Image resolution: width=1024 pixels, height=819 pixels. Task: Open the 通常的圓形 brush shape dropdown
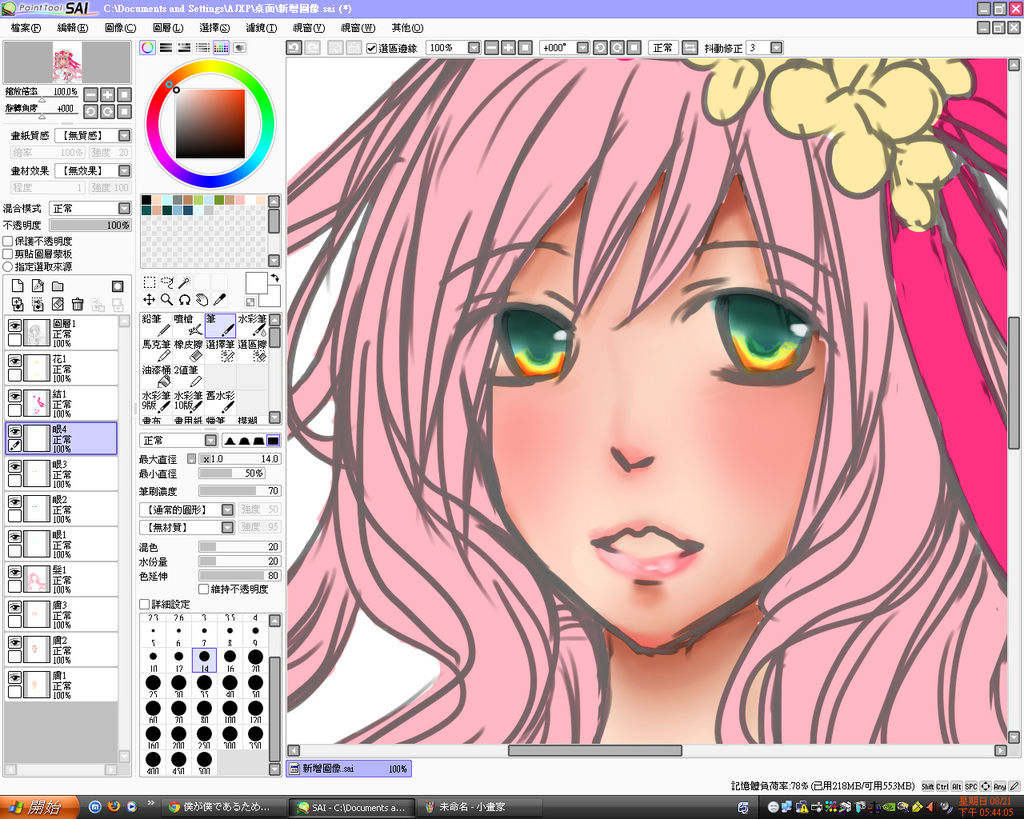(x=227, y=509)
